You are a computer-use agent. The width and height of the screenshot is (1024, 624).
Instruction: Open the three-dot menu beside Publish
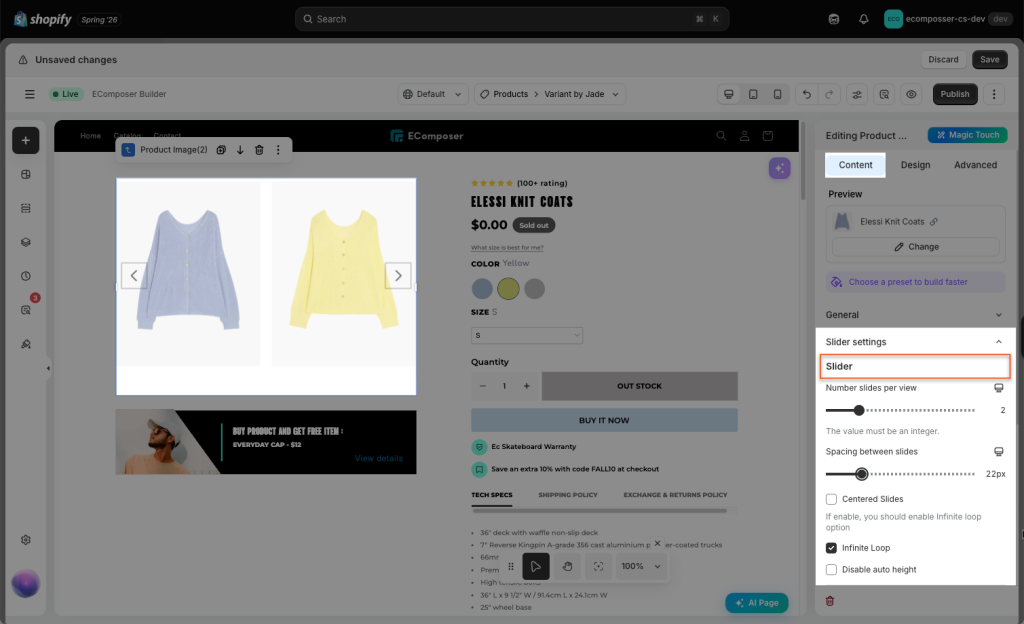tap(994, 94)
